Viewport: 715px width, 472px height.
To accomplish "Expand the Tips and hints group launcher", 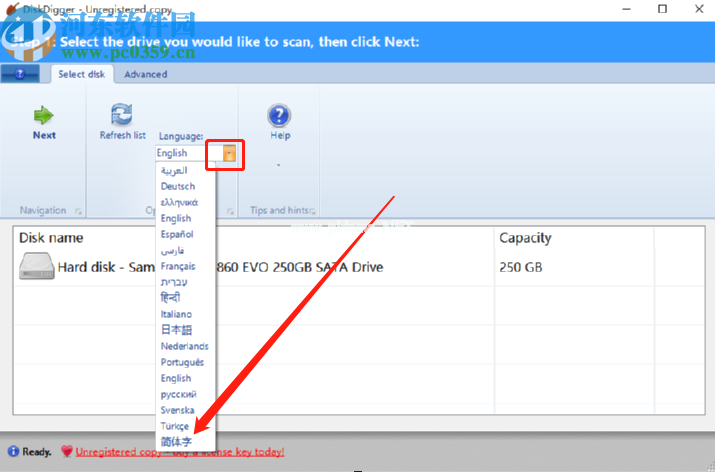I will [x=312, y=211].
